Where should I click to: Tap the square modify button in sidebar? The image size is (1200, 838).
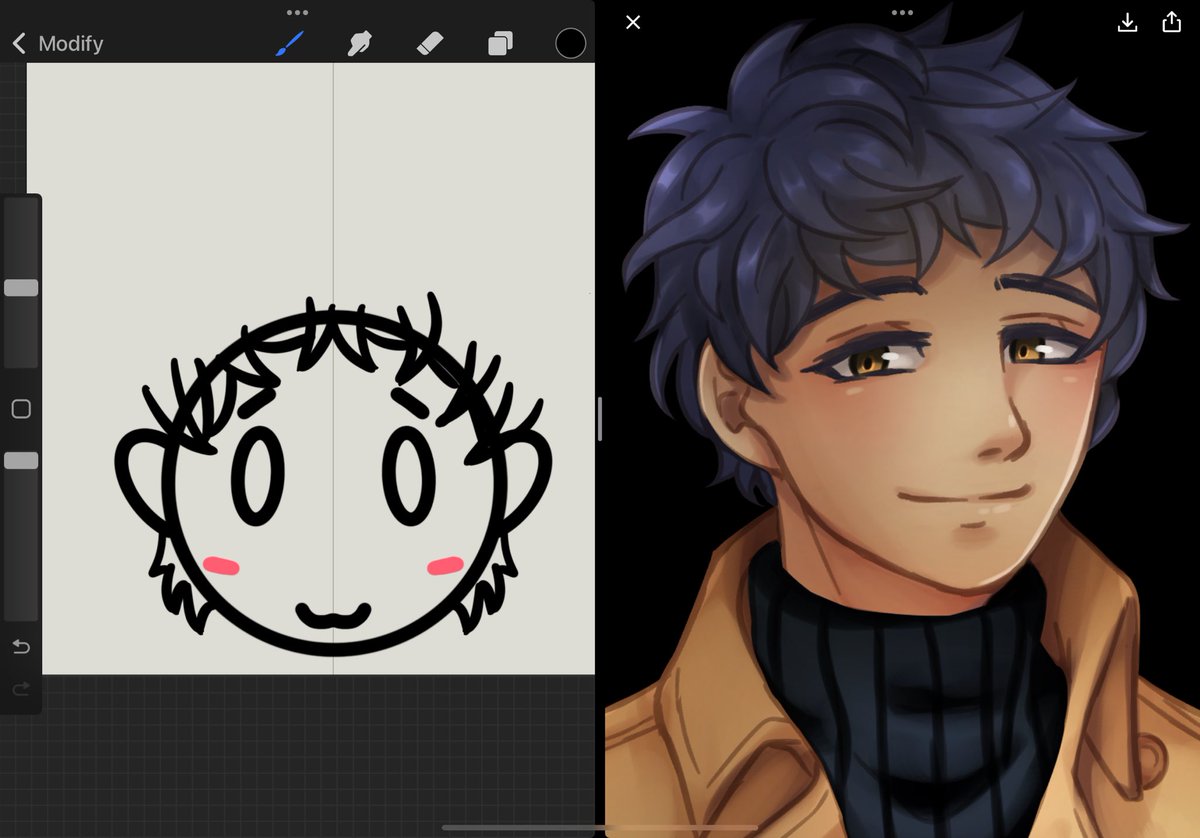(21, 409)
